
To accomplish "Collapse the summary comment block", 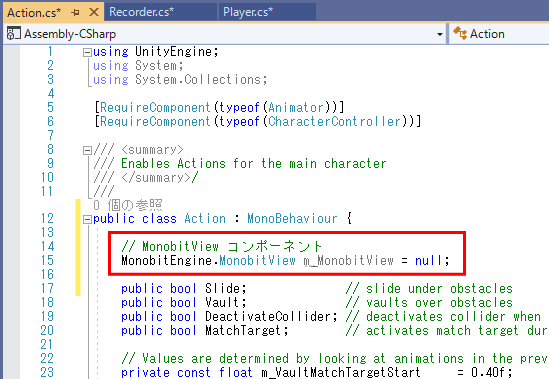I will click(87, 151).
